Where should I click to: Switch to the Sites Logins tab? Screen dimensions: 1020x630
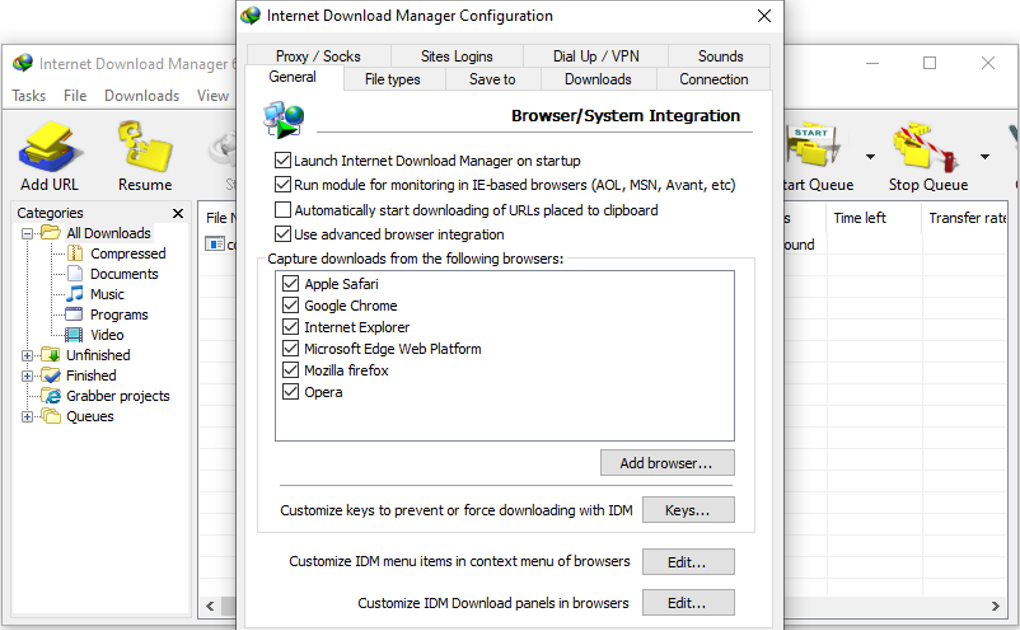click(x=457, y=56)
